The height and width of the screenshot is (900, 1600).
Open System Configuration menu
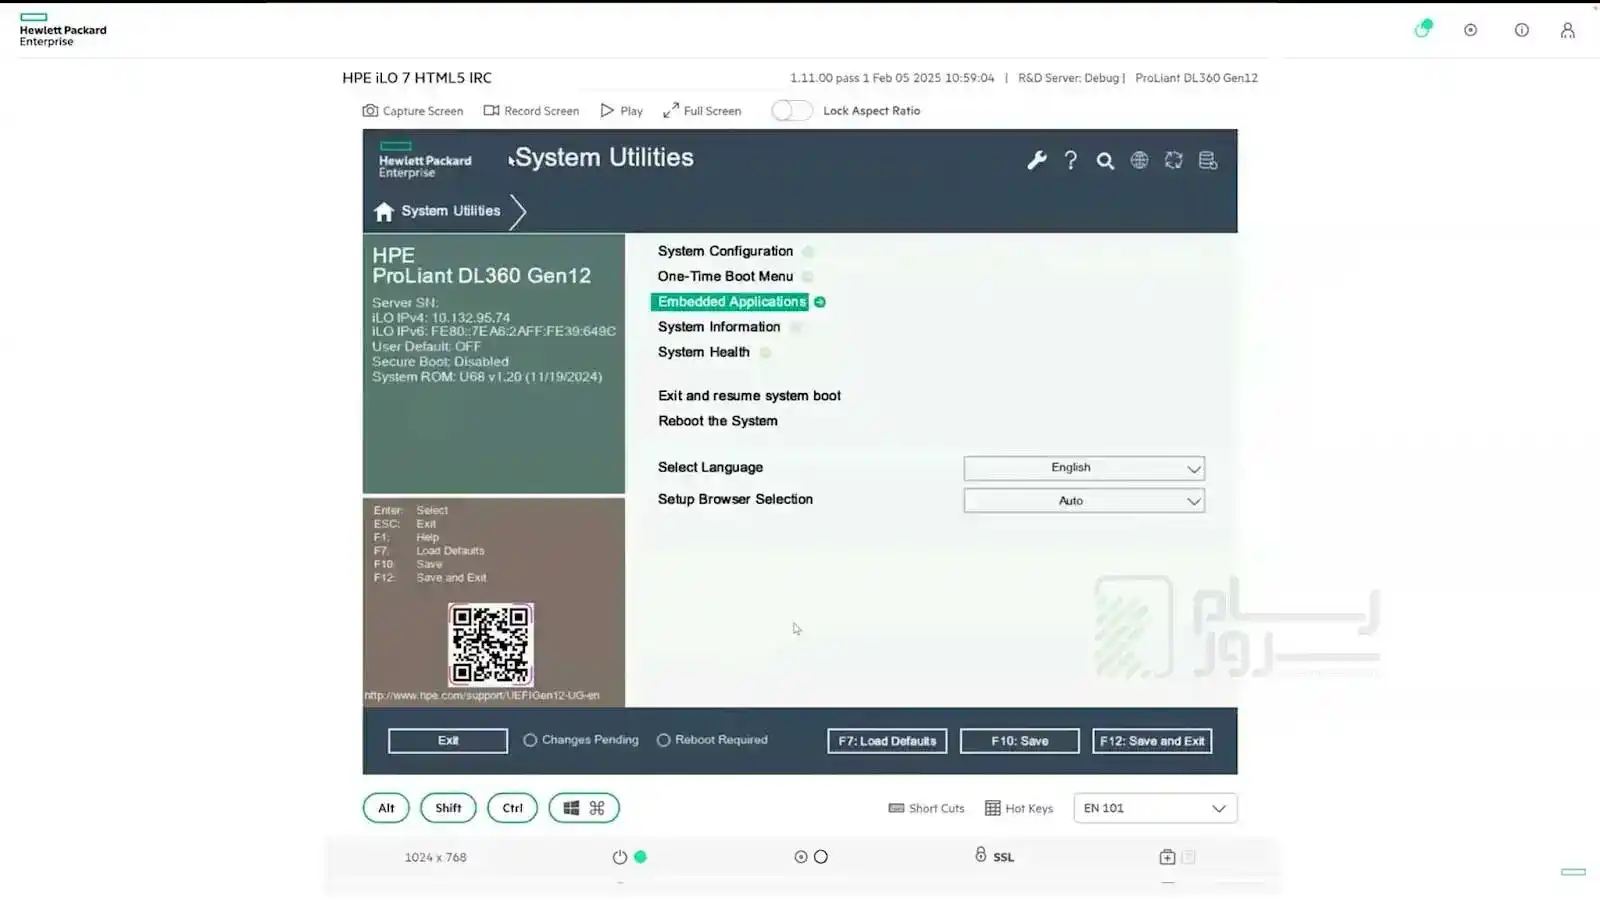click(725, 251)
